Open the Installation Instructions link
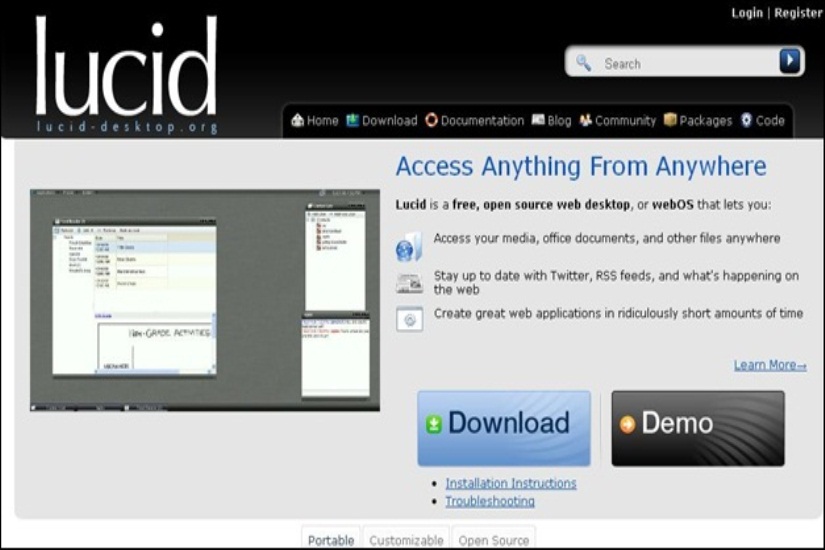Viewport: 825px width, 550px height. [511, 483]
